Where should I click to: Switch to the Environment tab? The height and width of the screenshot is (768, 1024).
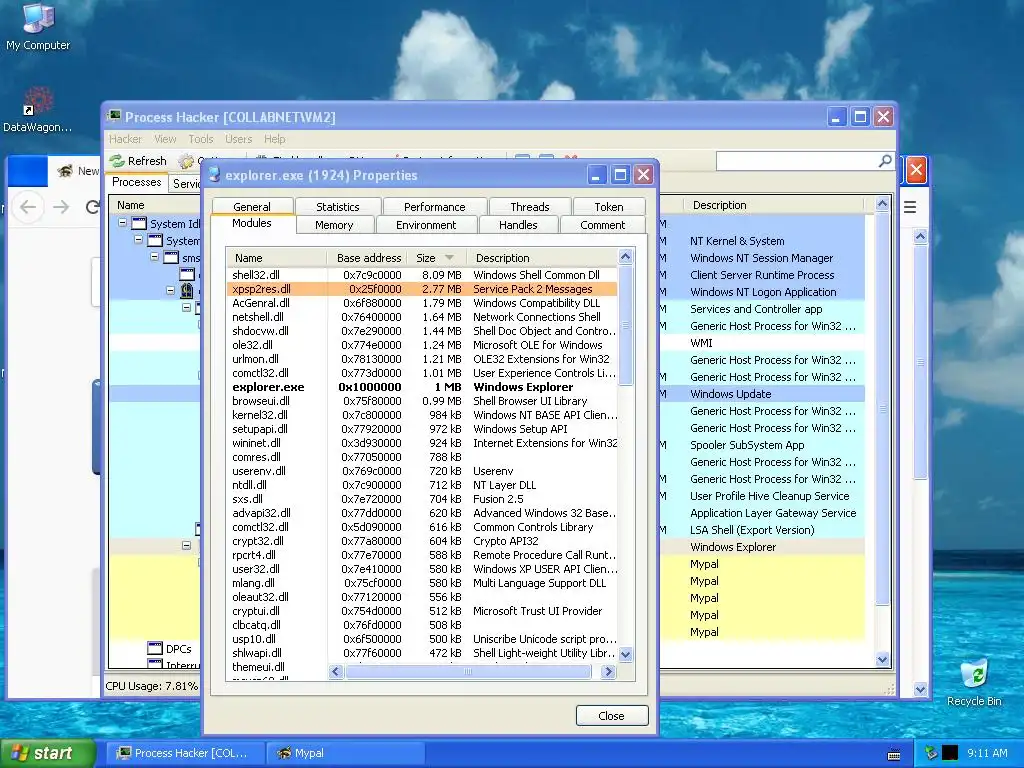tap(426, 225)
